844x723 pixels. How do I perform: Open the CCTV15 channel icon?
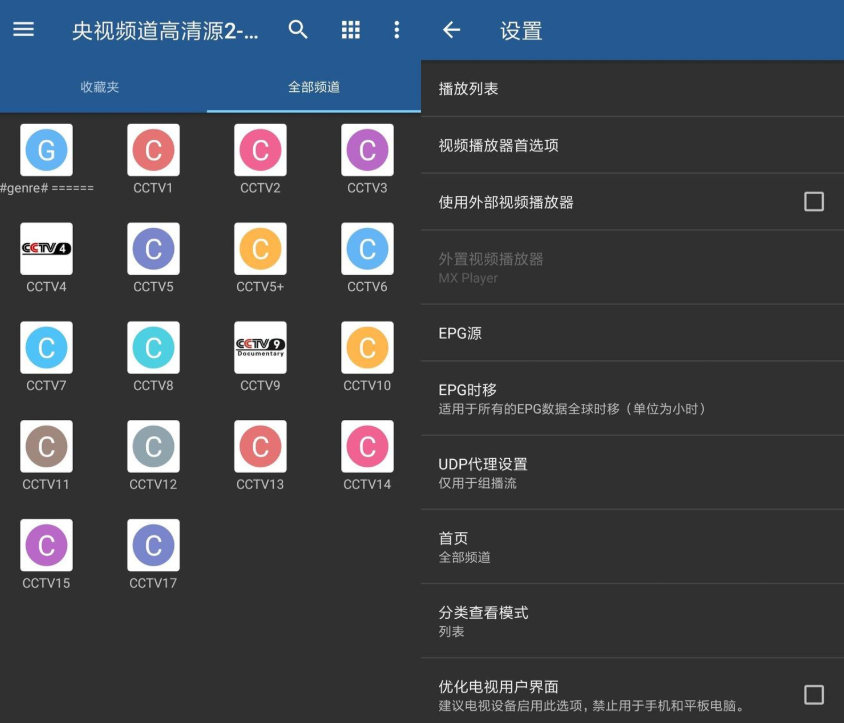click(x=46, y=545)
